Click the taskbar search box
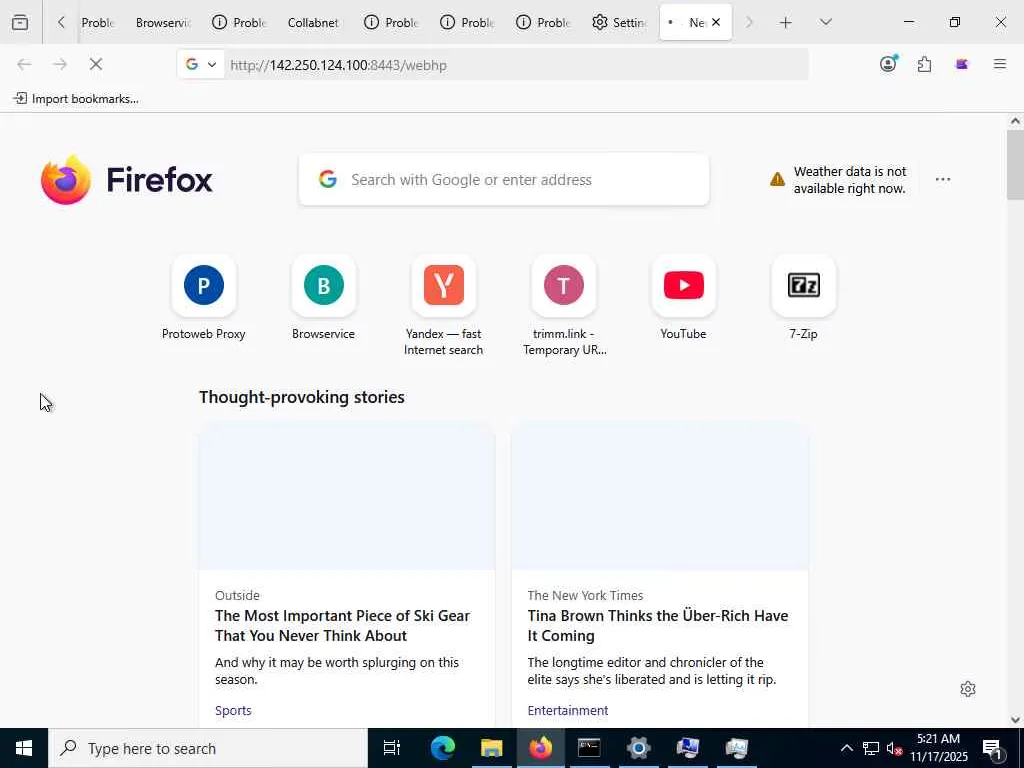This screenshot has width=1024, height=768. 208,748
